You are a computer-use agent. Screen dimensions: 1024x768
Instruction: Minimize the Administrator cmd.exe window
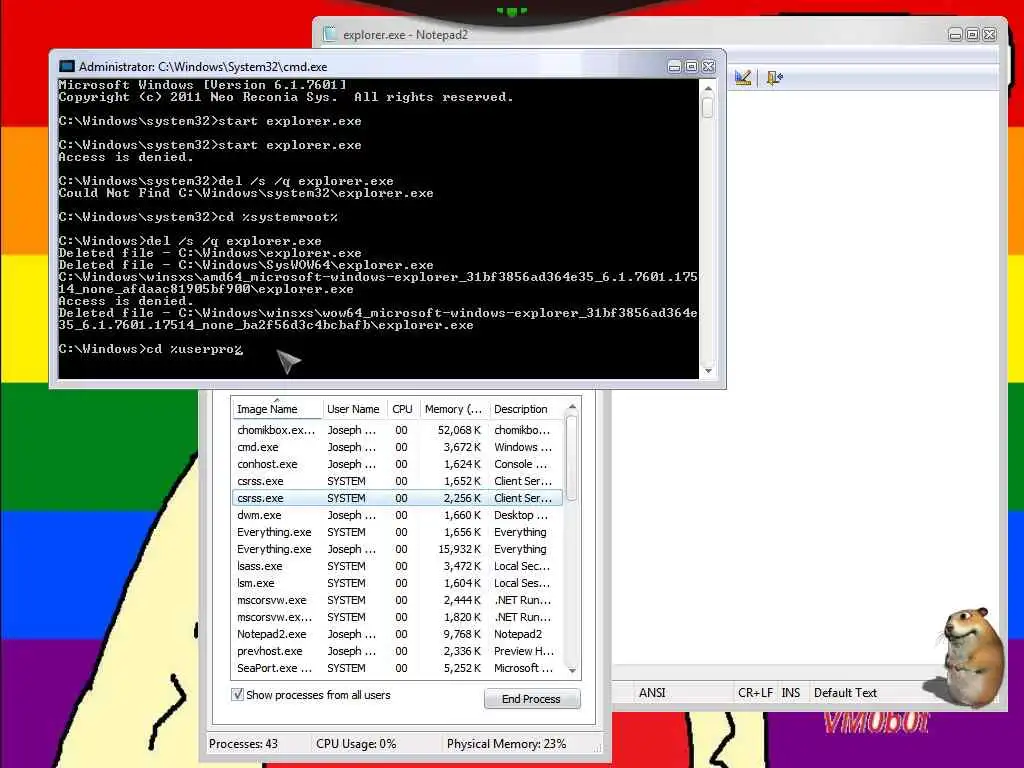(x=675, y=67)
